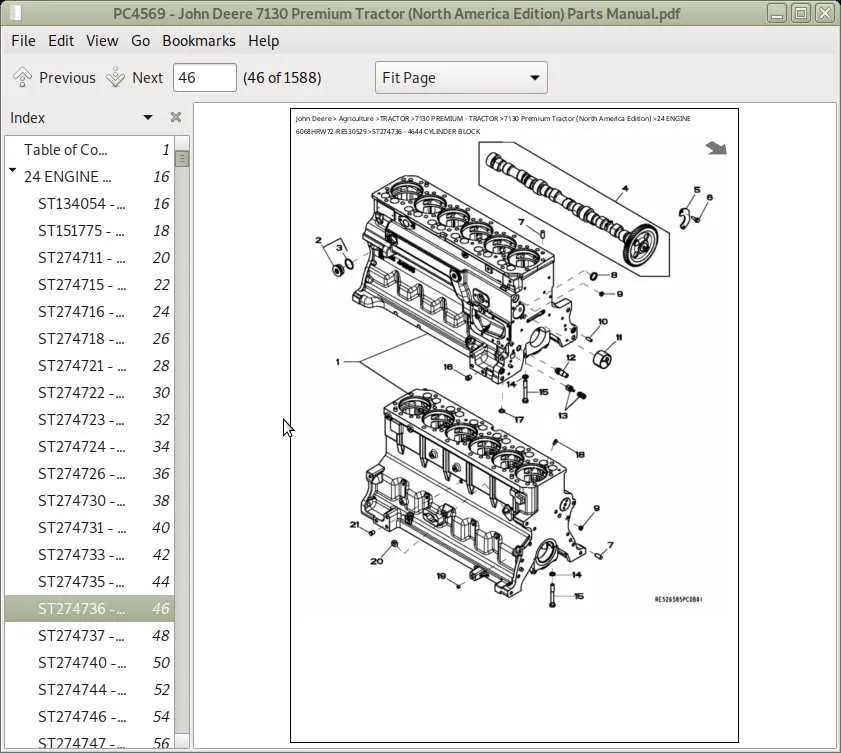Select index entry ST274744
This screenshot has width=841, height=753.
point(90,690)
